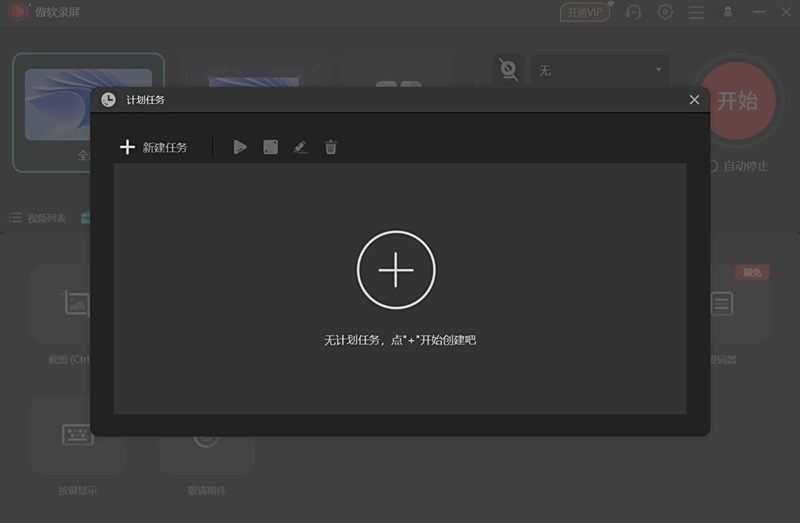The image size is (800, 523).
Task: Toggle the disabled webcam icon
Action: point(509,70)
